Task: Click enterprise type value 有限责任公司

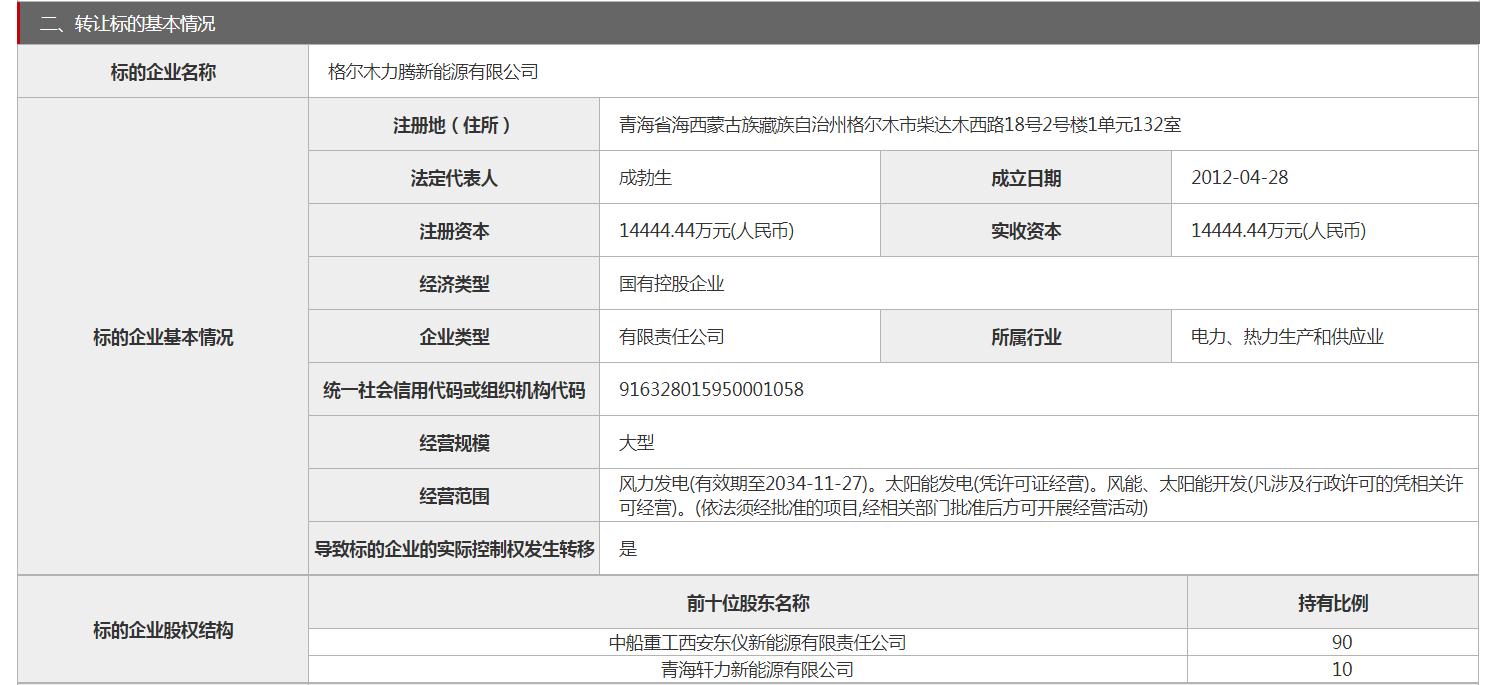Action: point(671,337)
